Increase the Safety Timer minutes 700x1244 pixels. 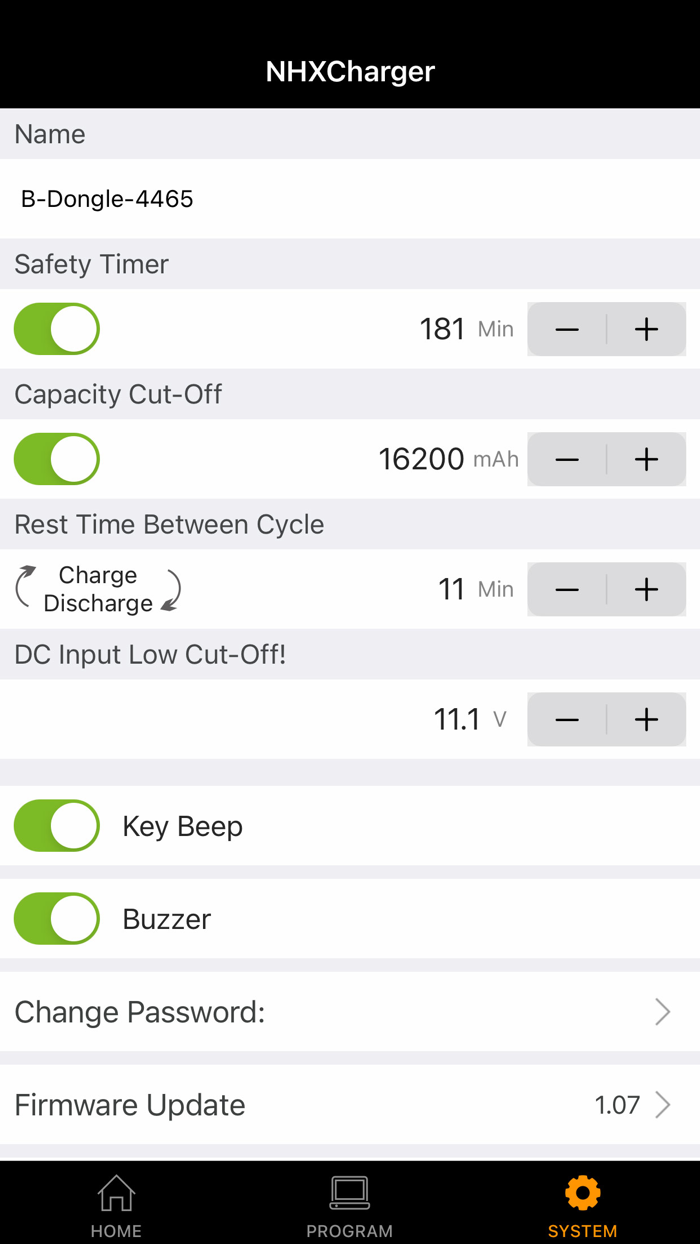point(646,329)
